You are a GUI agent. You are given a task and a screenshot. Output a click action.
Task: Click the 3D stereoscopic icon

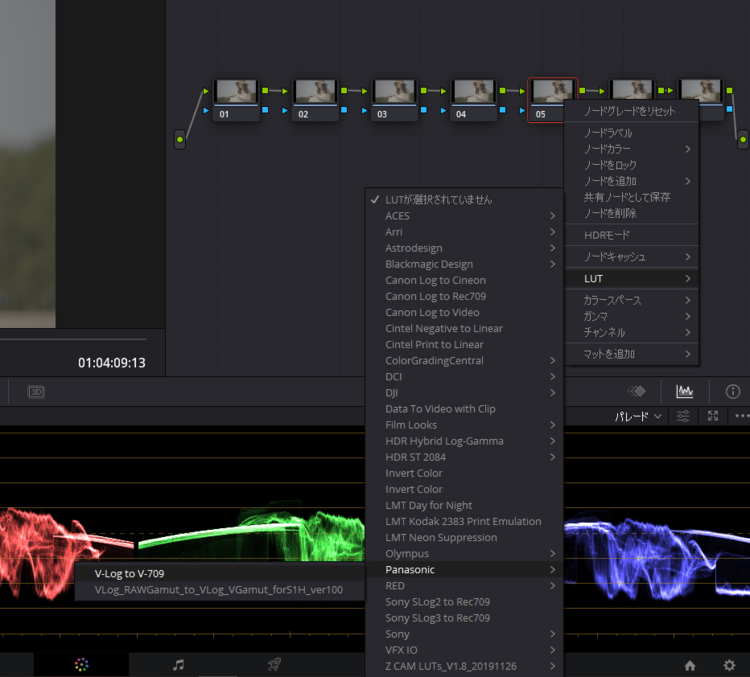[36, 391]
